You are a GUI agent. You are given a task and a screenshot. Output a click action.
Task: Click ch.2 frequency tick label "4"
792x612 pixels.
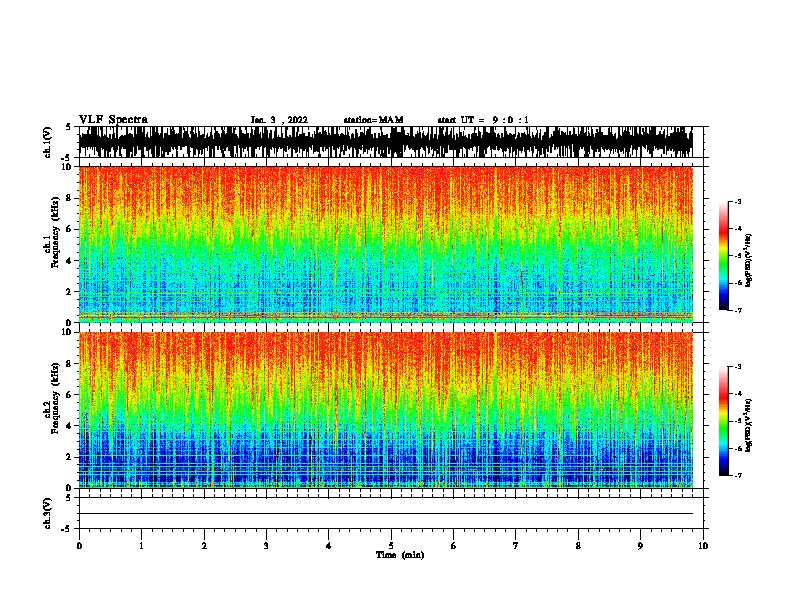[70, 426]
